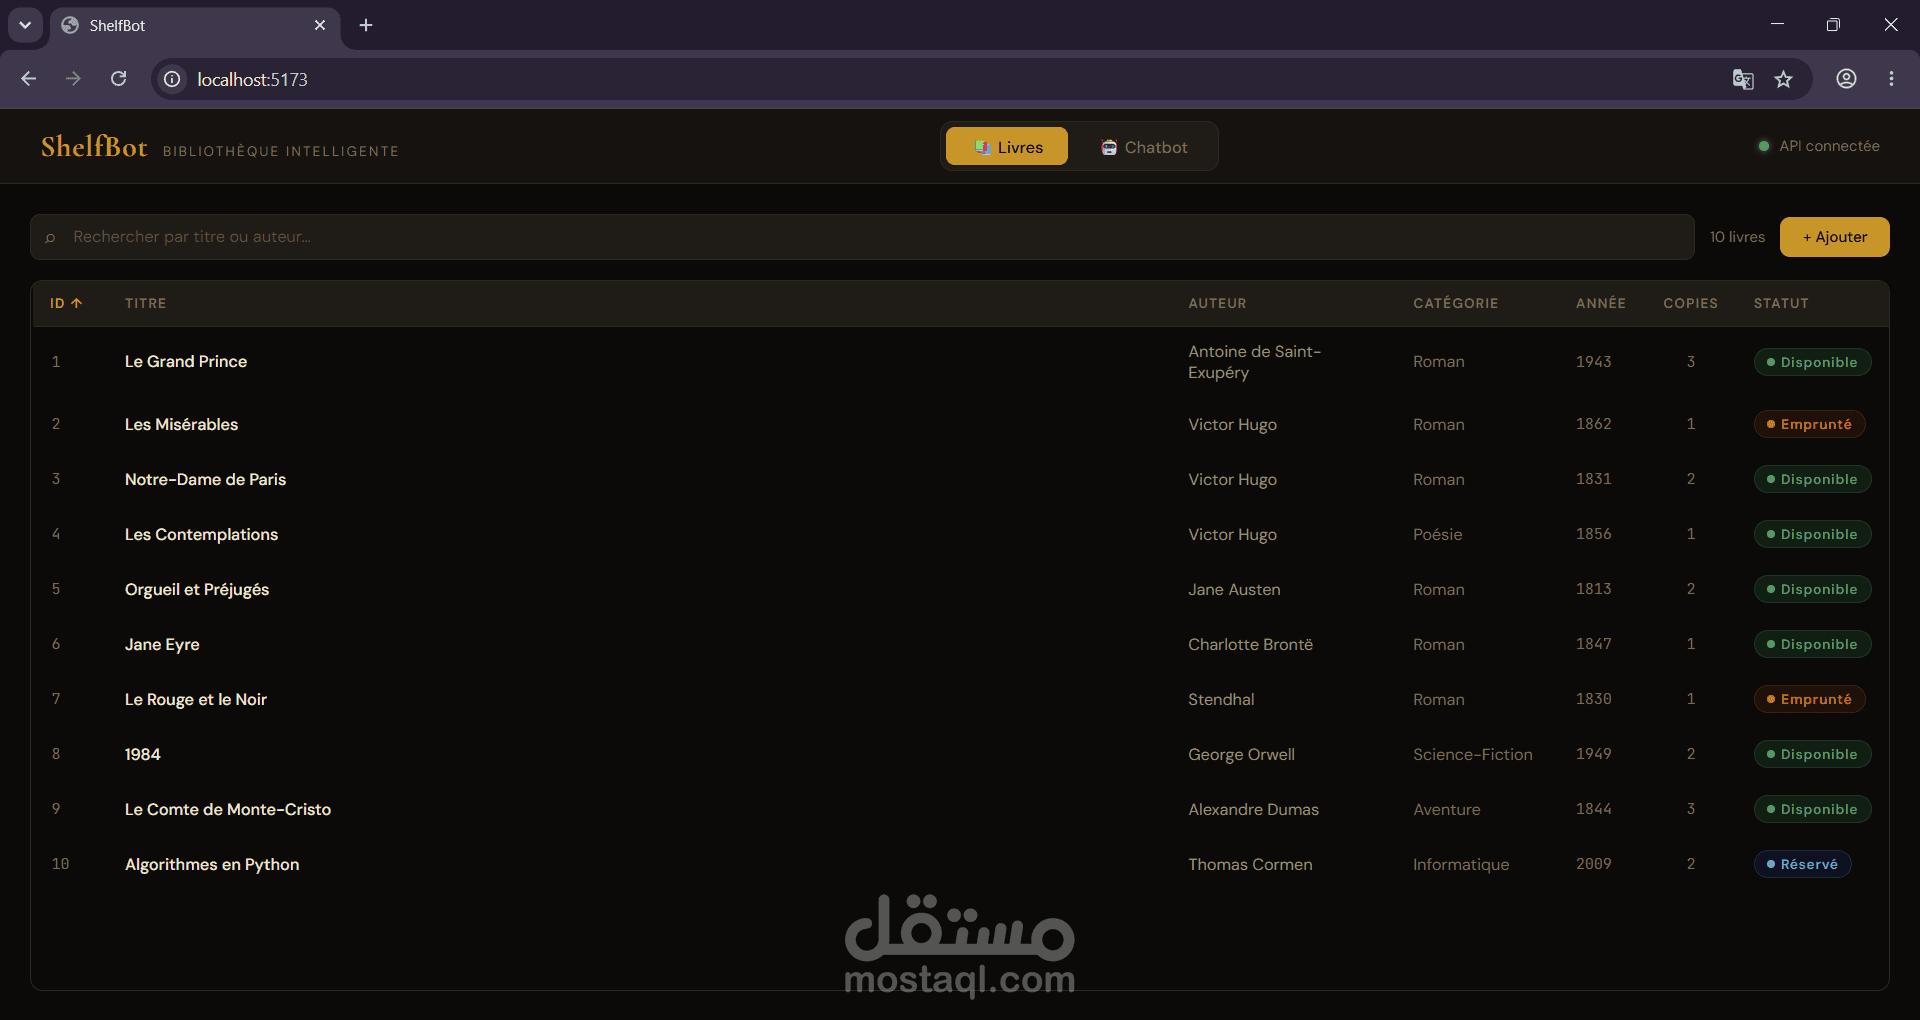The height and width of the screenshot is (1020, 1920).
Task: Select the Le Comte de Monte-Cristo title
Action: click(228, 809)
